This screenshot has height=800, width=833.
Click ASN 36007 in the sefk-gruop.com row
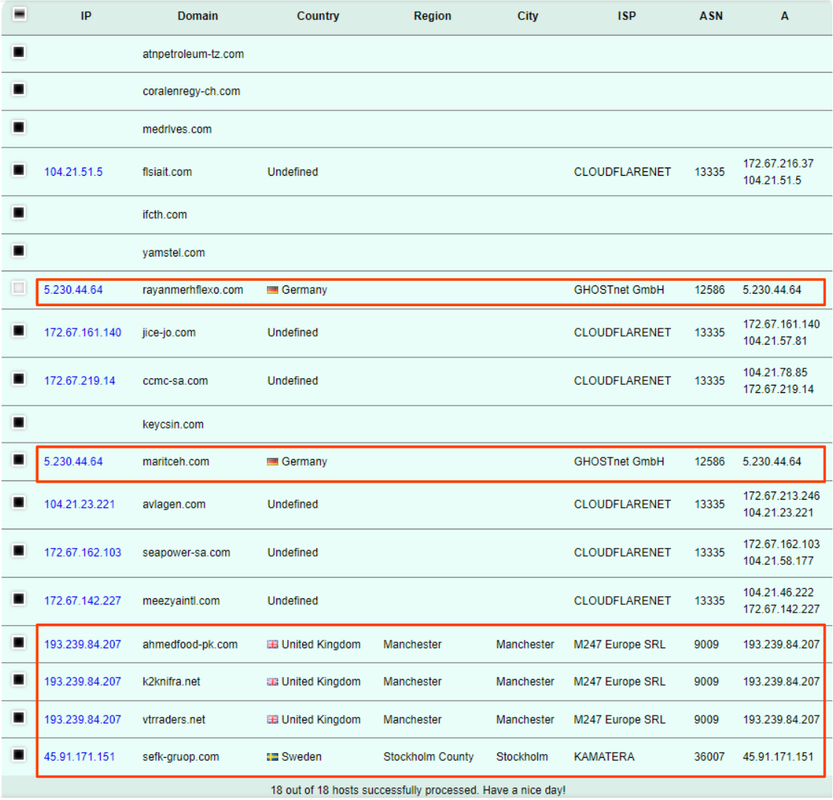709,757
